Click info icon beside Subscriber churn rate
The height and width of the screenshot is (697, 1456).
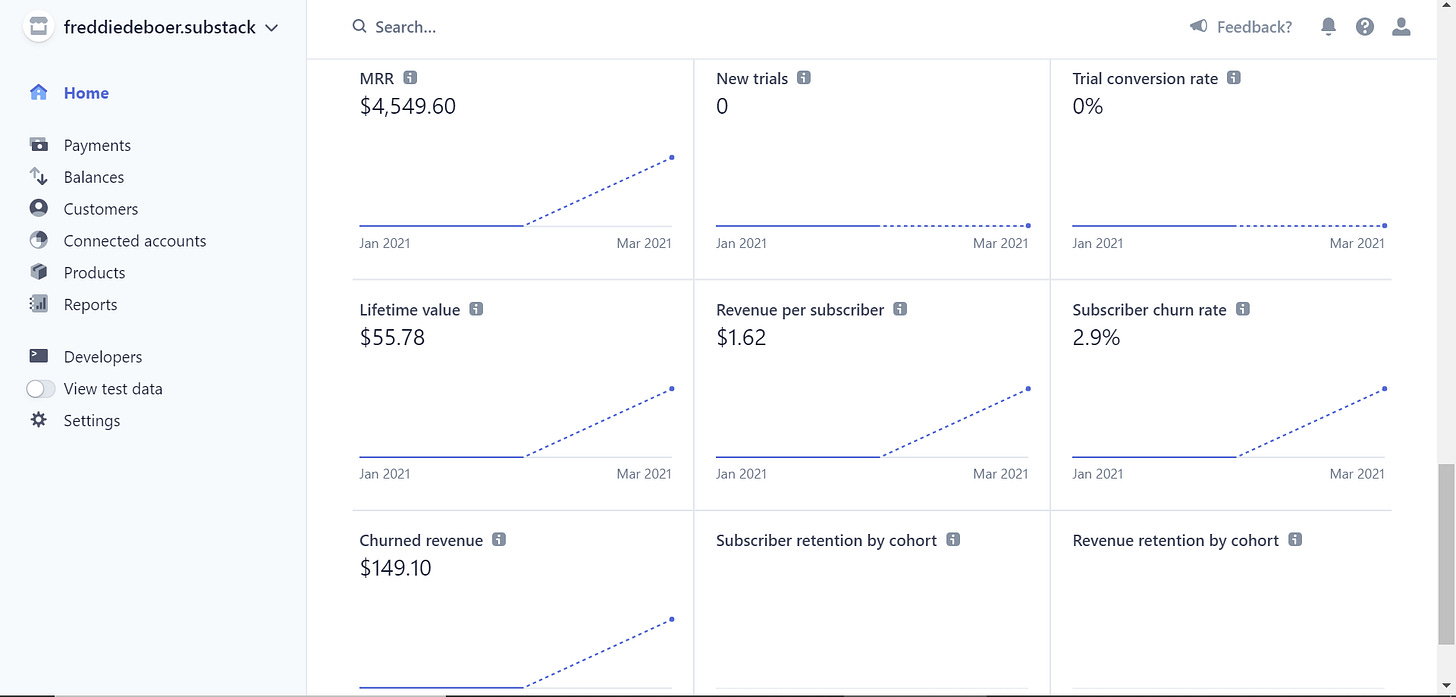(1243, 310)
